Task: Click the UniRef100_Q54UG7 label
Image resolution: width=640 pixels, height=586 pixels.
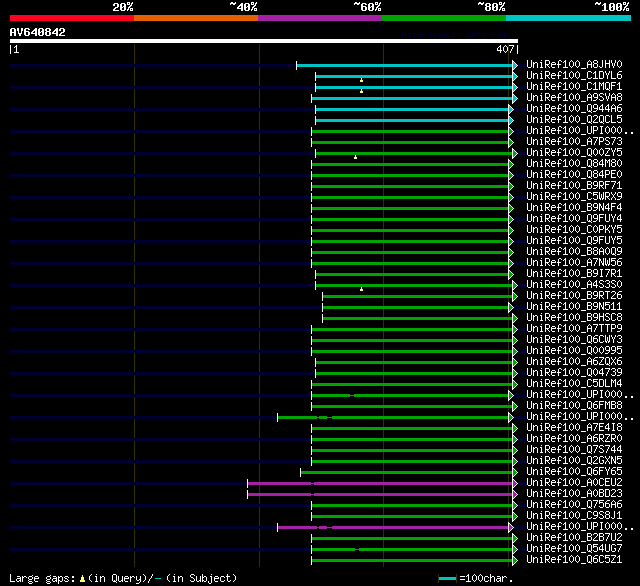Action: pos(574,549)
